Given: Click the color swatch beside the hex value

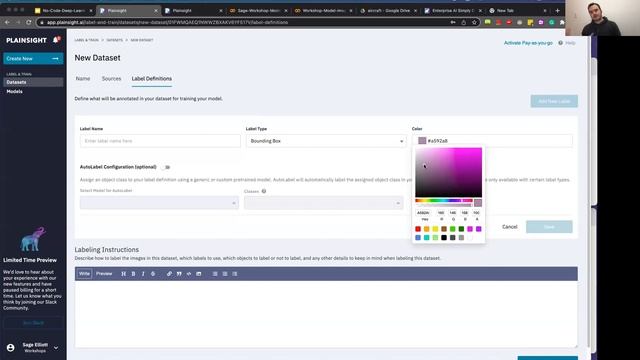Looking at the screenshot, I should point(422,141).
